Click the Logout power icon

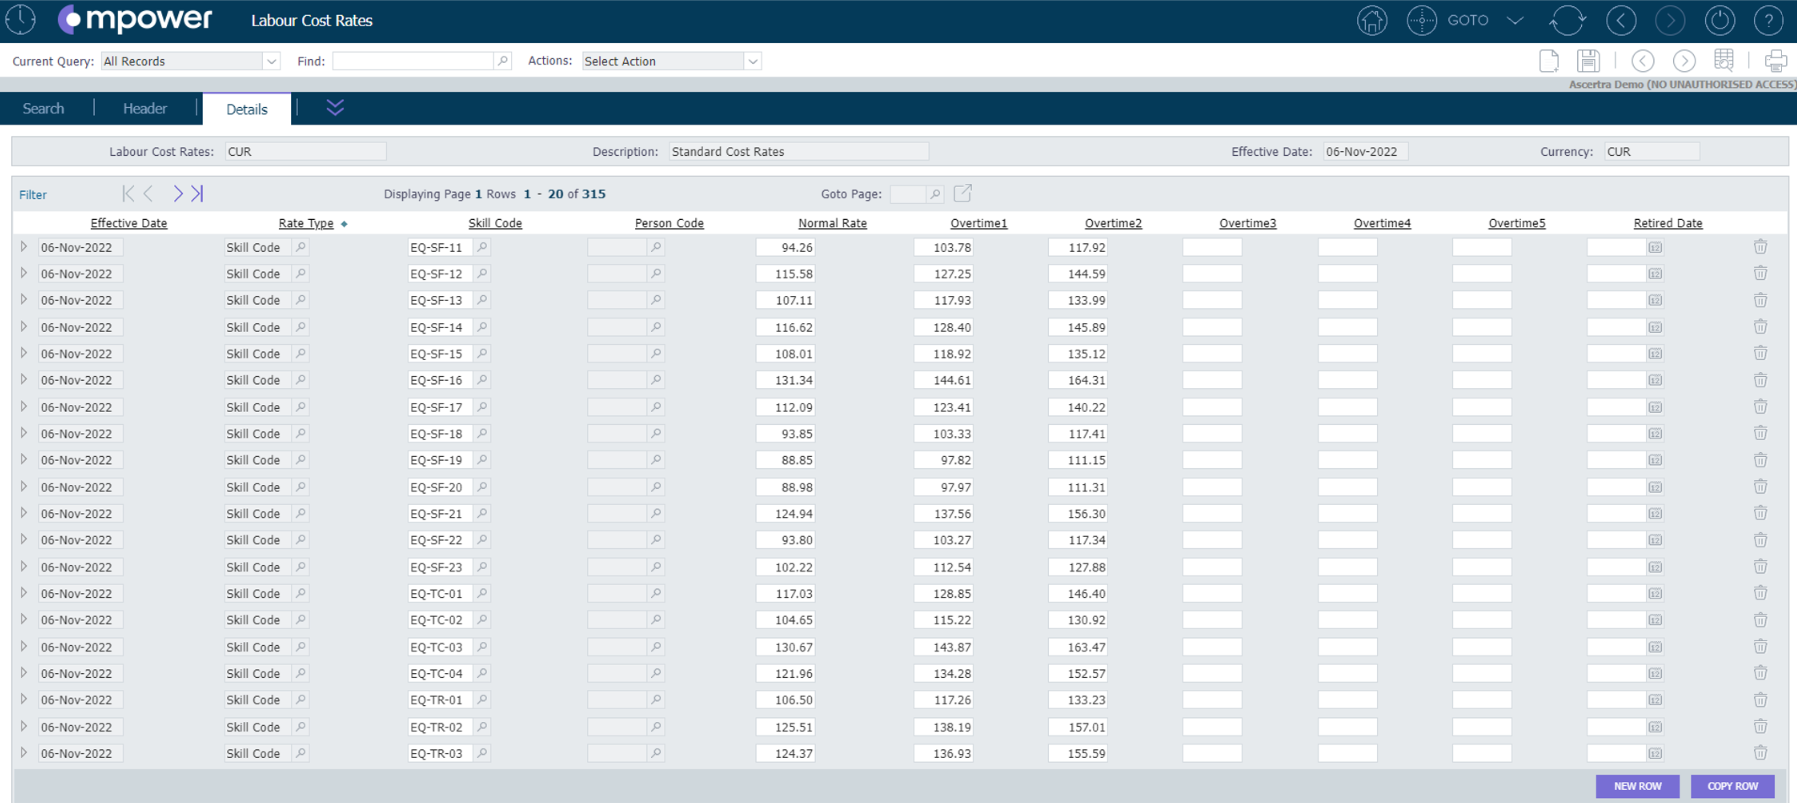pyautogui.click(x=1719, y=20)
